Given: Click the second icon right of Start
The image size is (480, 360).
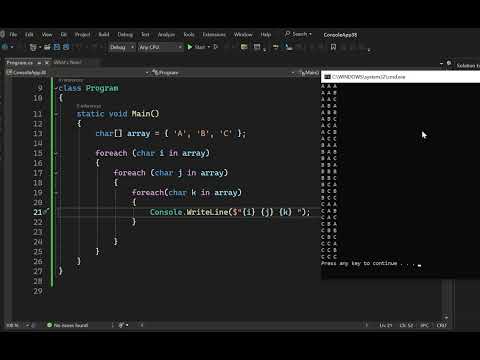Looking at the screenshot, I should [x=257, y=47].
